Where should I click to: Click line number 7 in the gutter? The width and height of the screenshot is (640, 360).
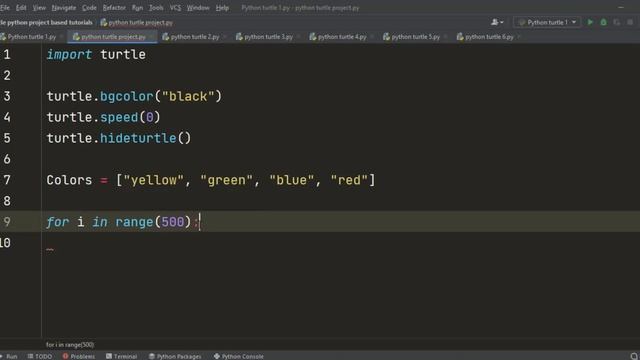pyautogui.click(x=7, y=180)
